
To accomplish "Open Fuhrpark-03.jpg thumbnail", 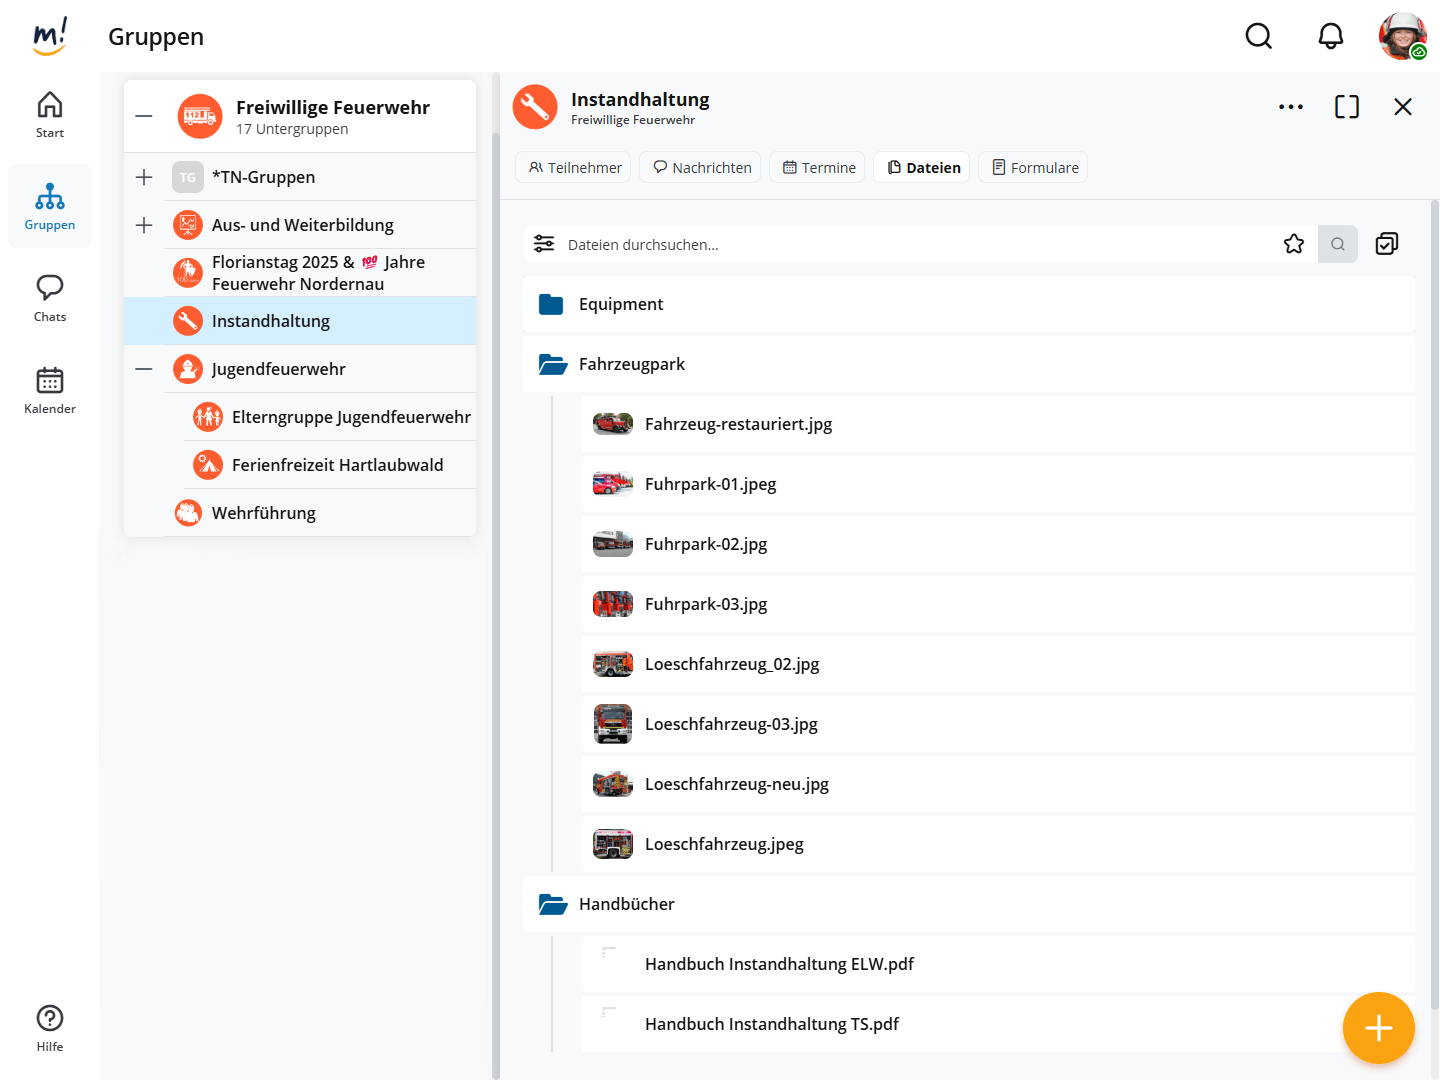I will (612, 604).
